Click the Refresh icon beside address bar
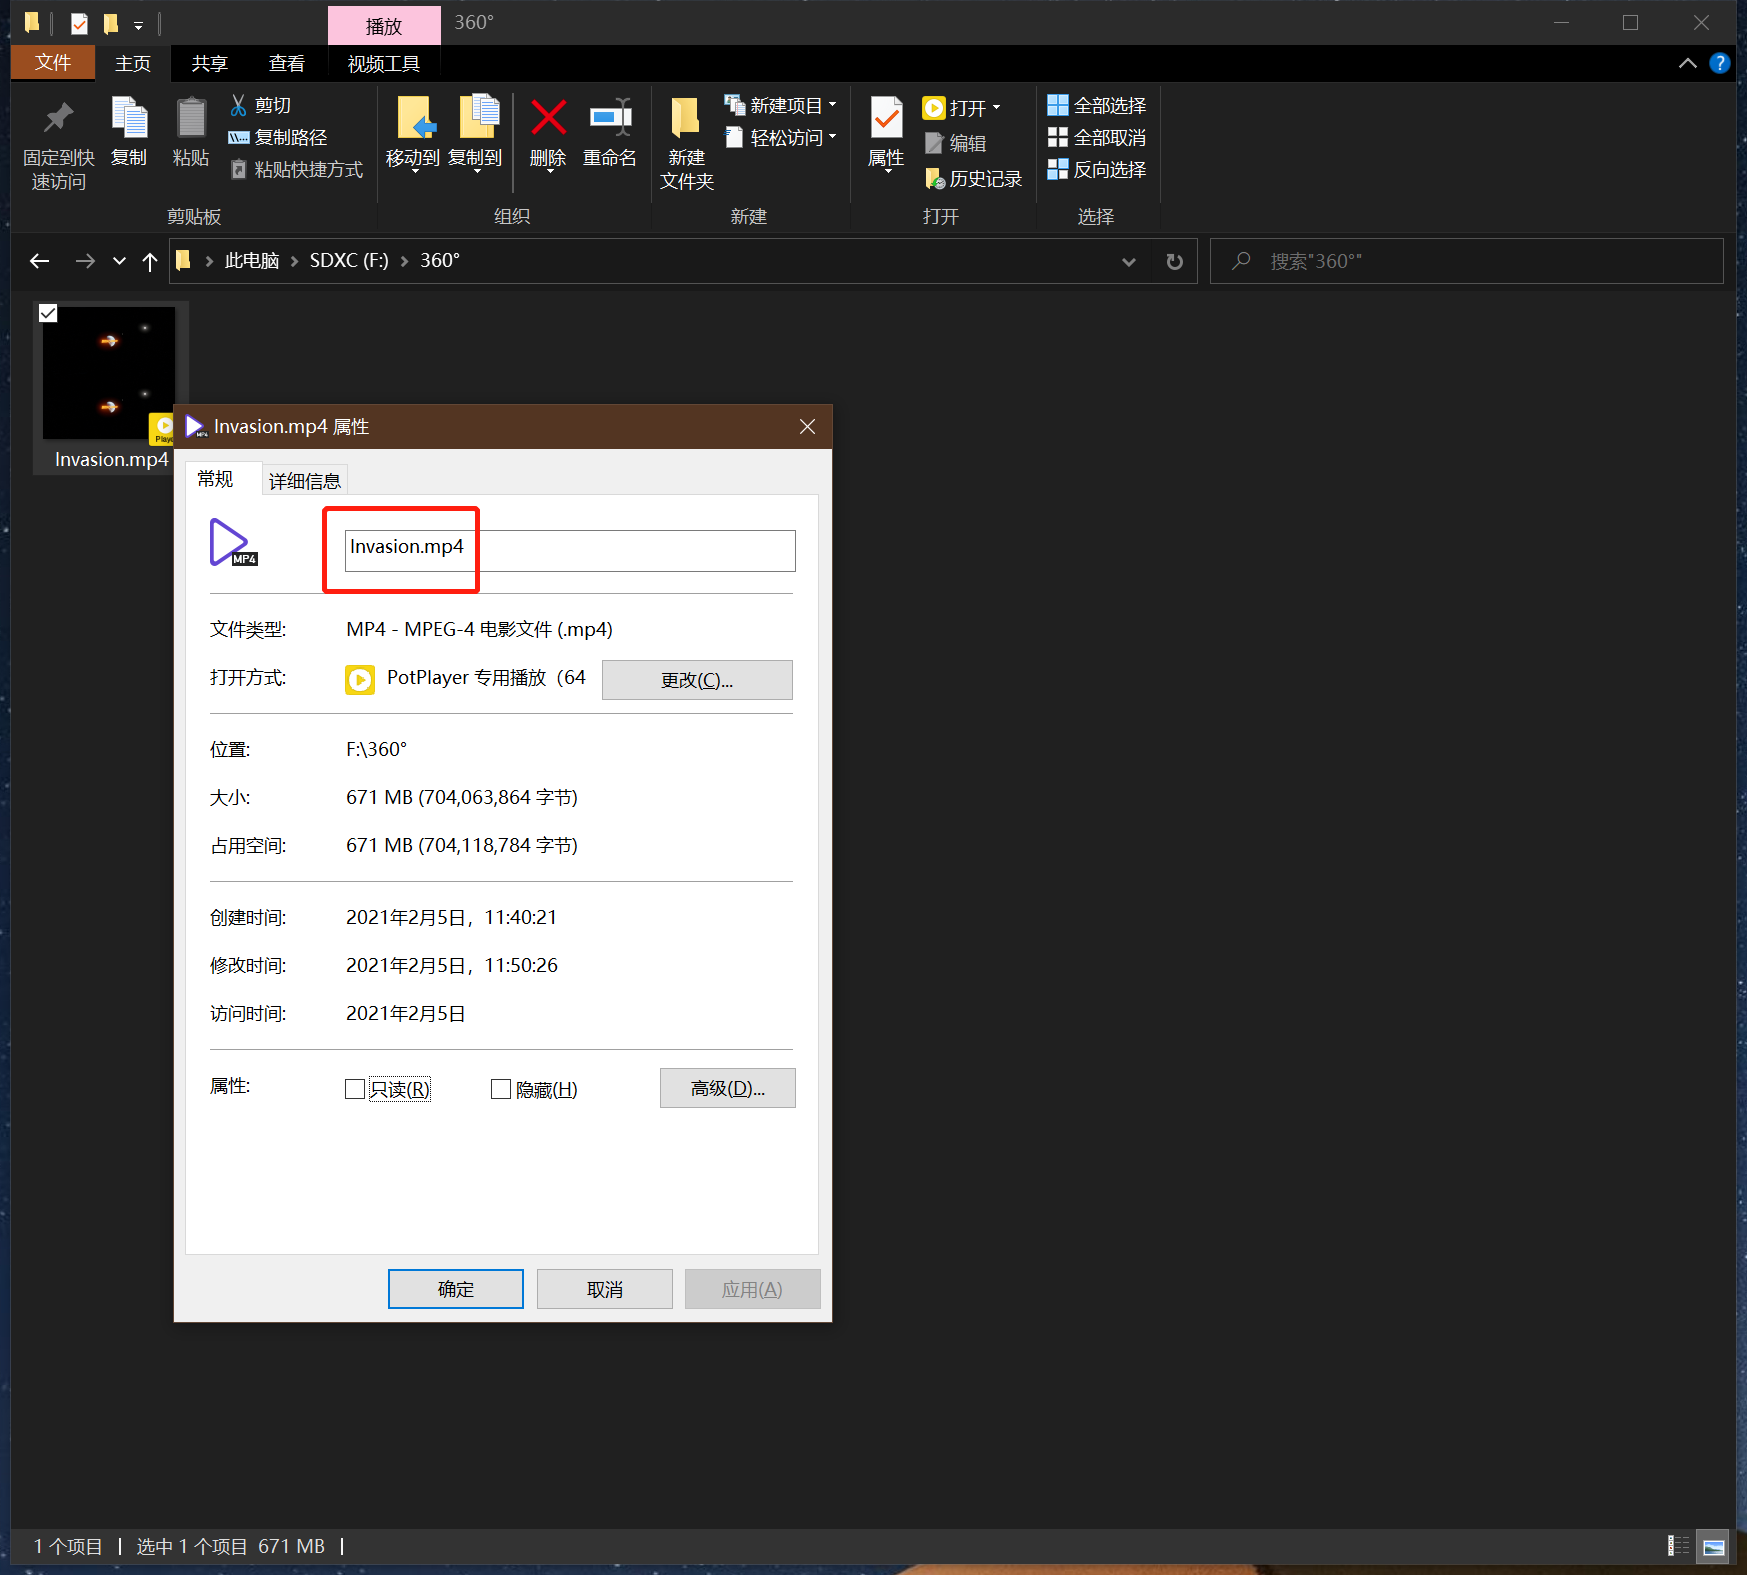Image resolution: width=1747 pixels, height=1575 pixels. [1174, 261]
